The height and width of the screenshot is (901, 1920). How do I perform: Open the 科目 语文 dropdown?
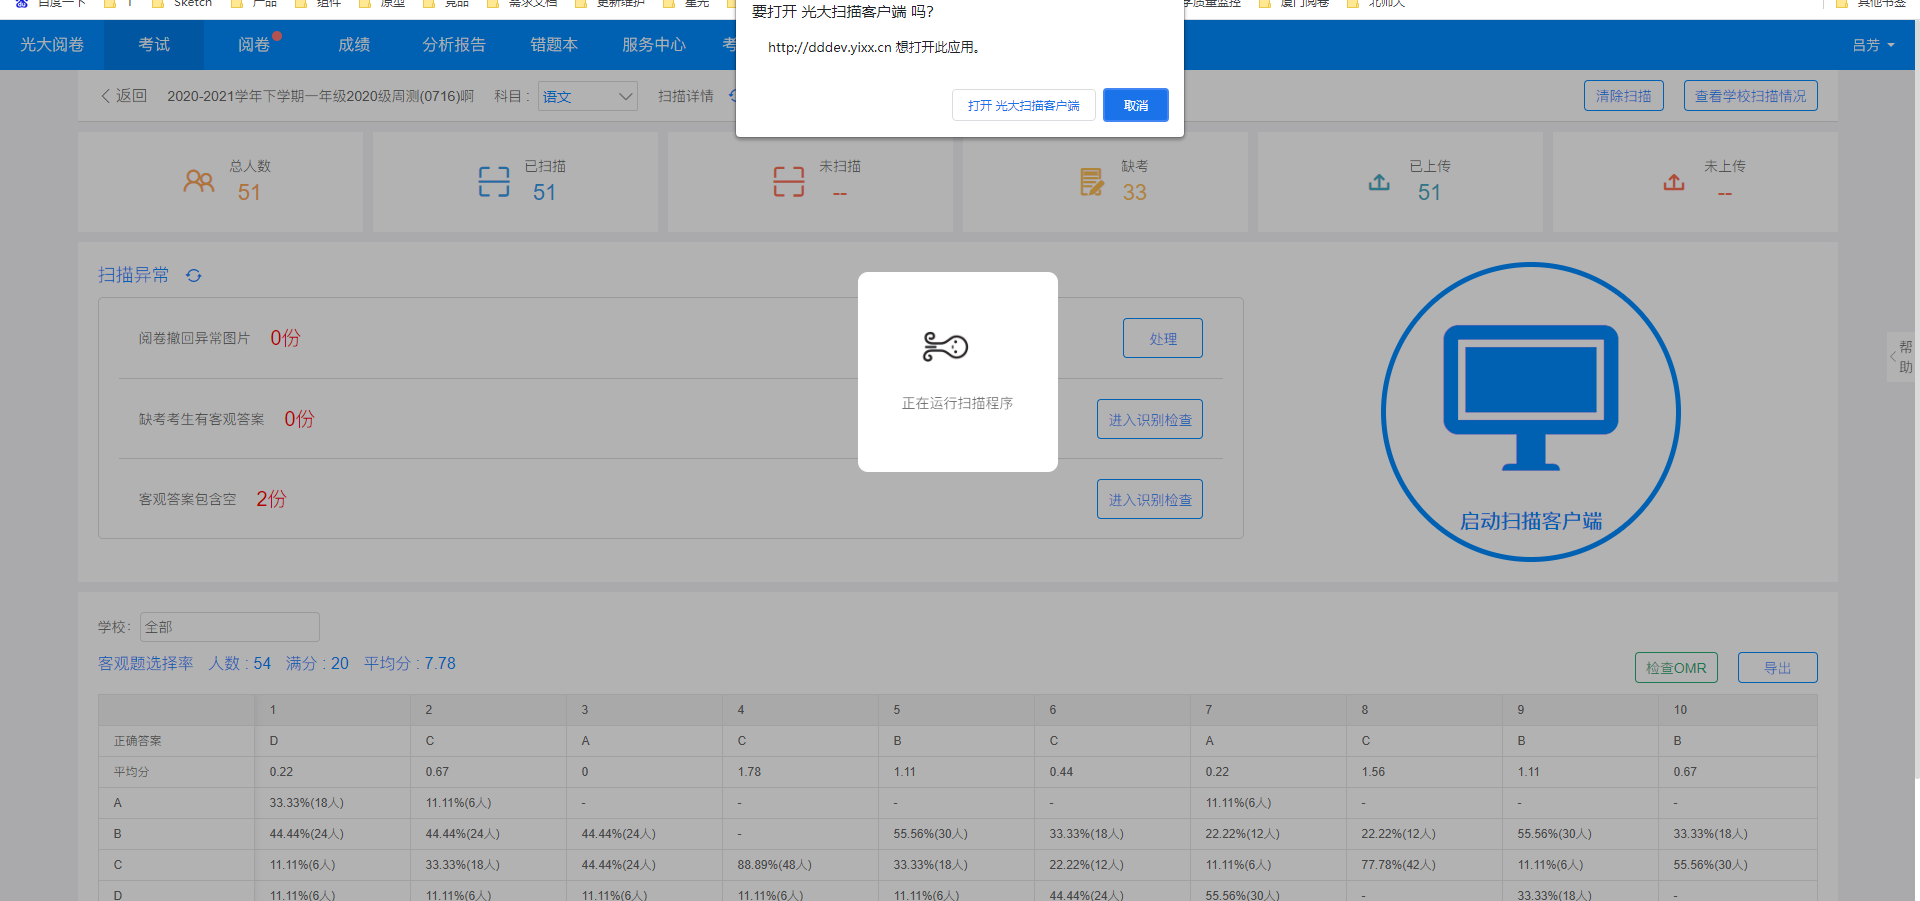(587, 96)
